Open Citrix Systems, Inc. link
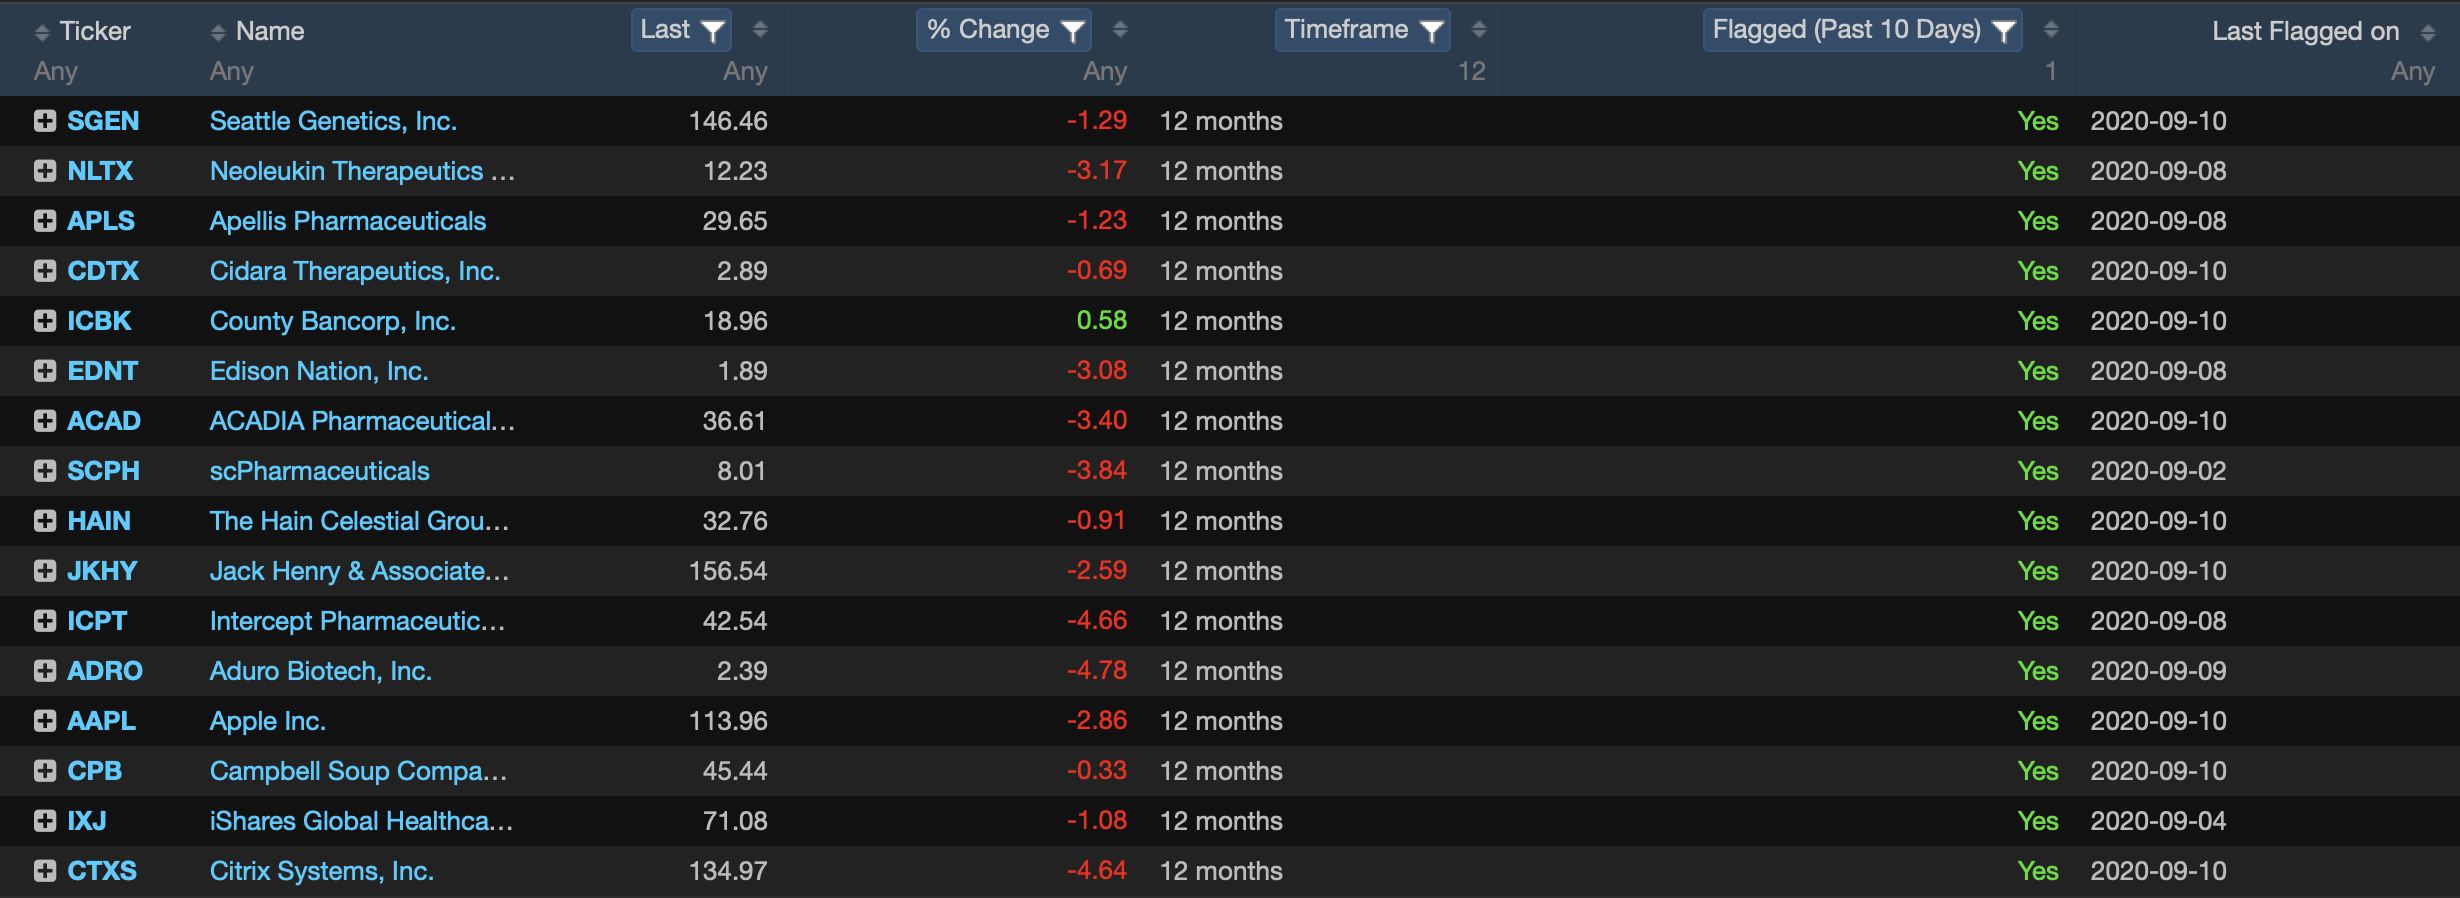 click(322, 871)
